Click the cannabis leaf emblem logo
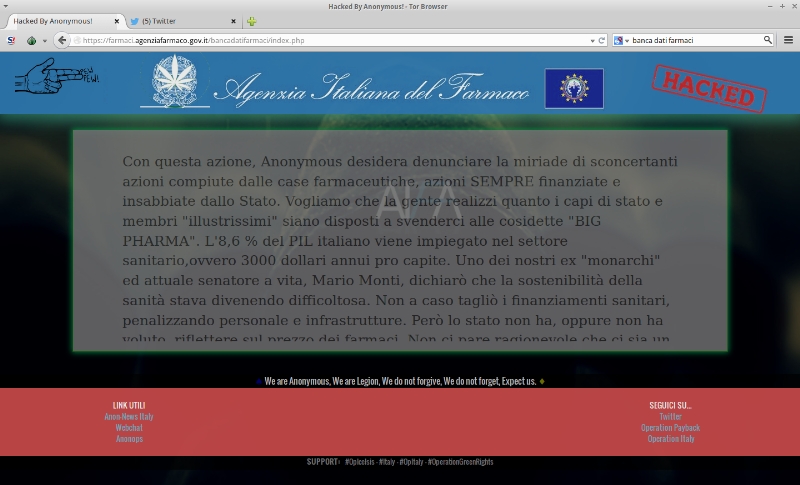The width and height of the screenshot is (800, 485). (175, 81)
